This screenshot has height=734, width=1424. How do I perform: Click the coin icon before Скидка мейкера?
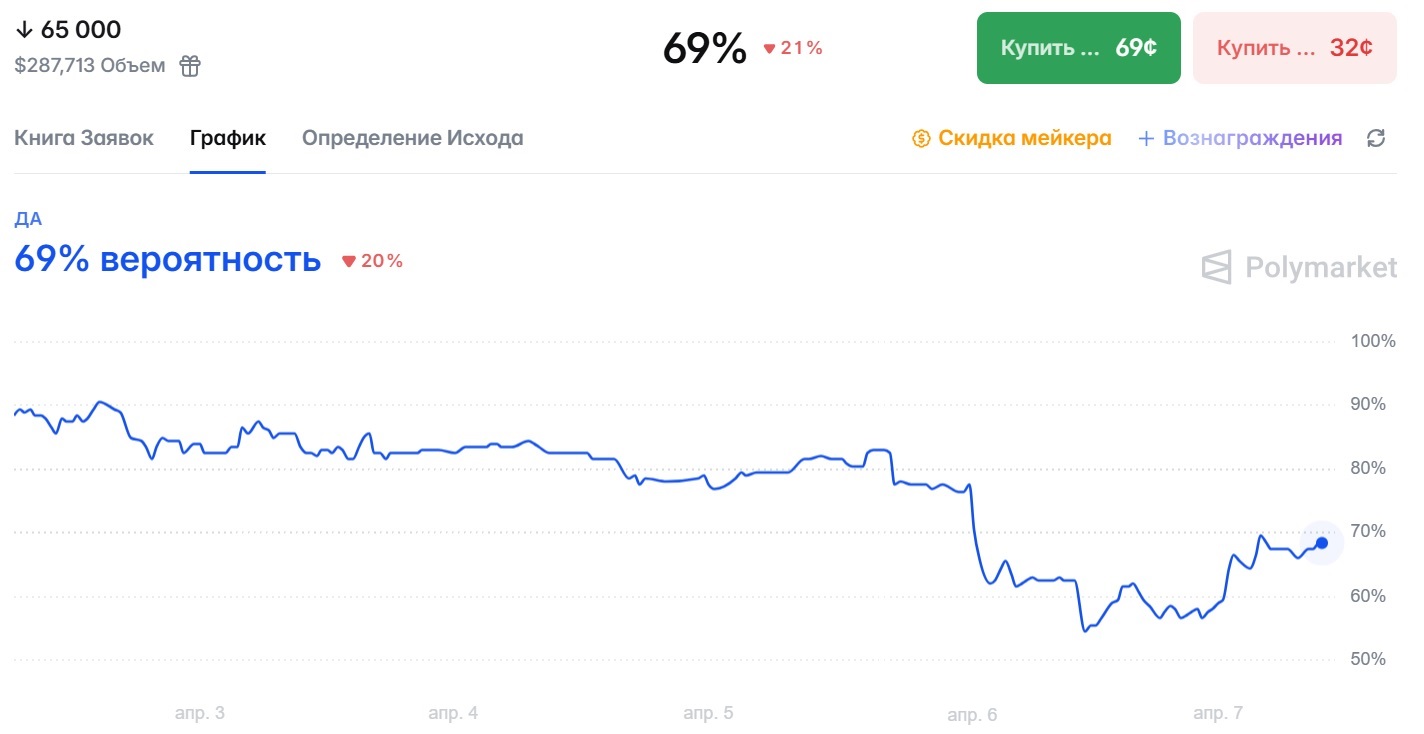pos(921,138)
